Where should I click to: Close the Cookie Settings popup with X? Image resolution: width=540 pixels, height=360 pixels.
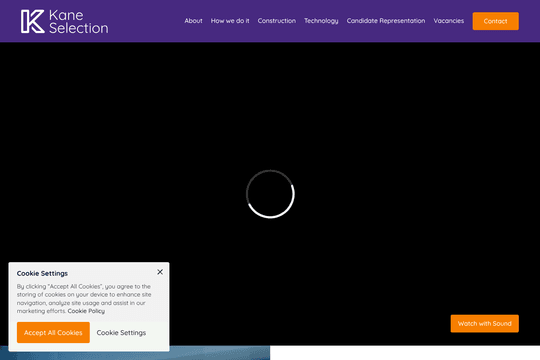tap(160, 272)
